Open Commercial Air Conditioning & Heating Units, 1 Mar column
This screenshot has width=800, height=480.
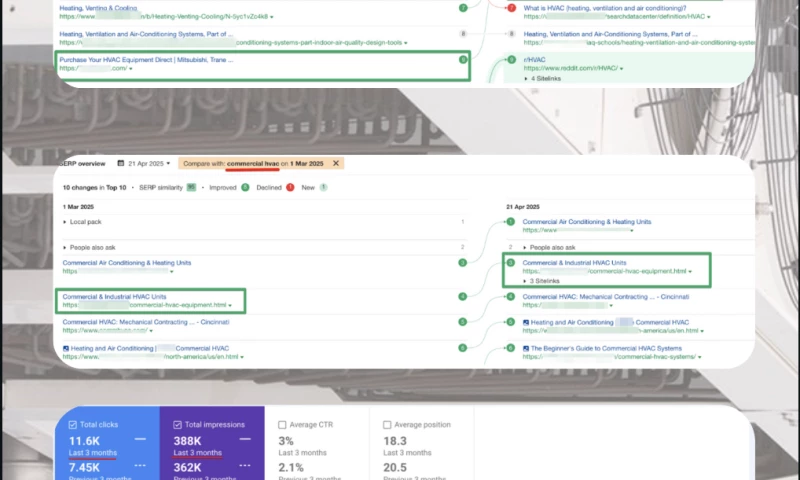(127, 263)
